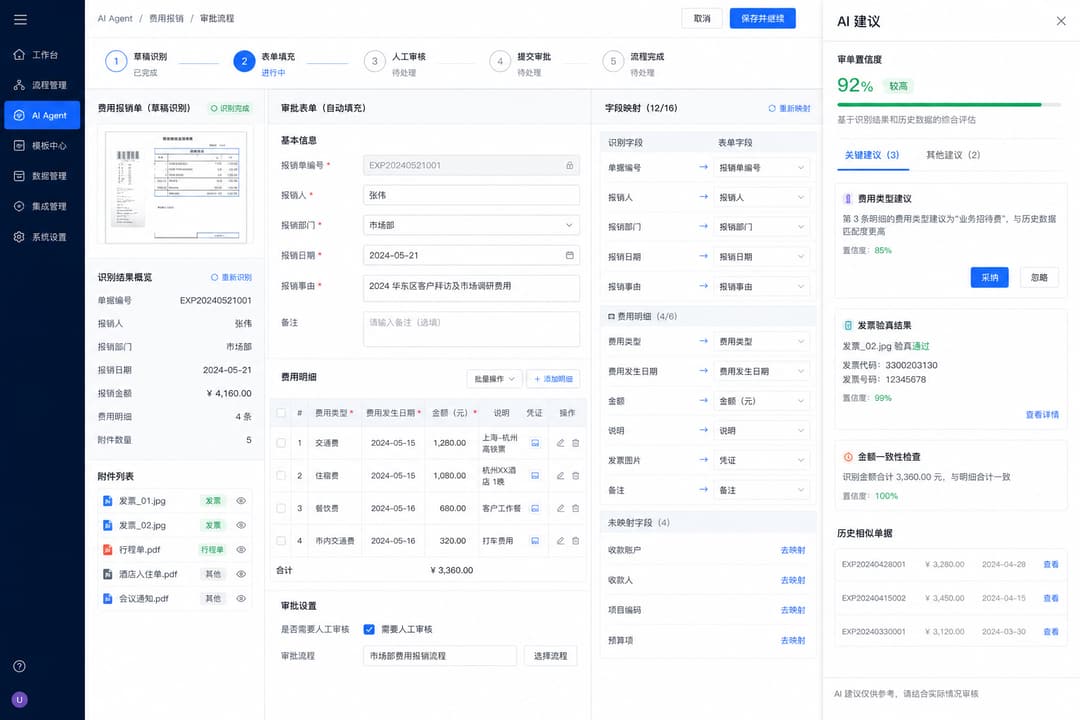1080x720 pixels.
Task: Click 采纳 on 费用类型建议
Action: point(990,278)
